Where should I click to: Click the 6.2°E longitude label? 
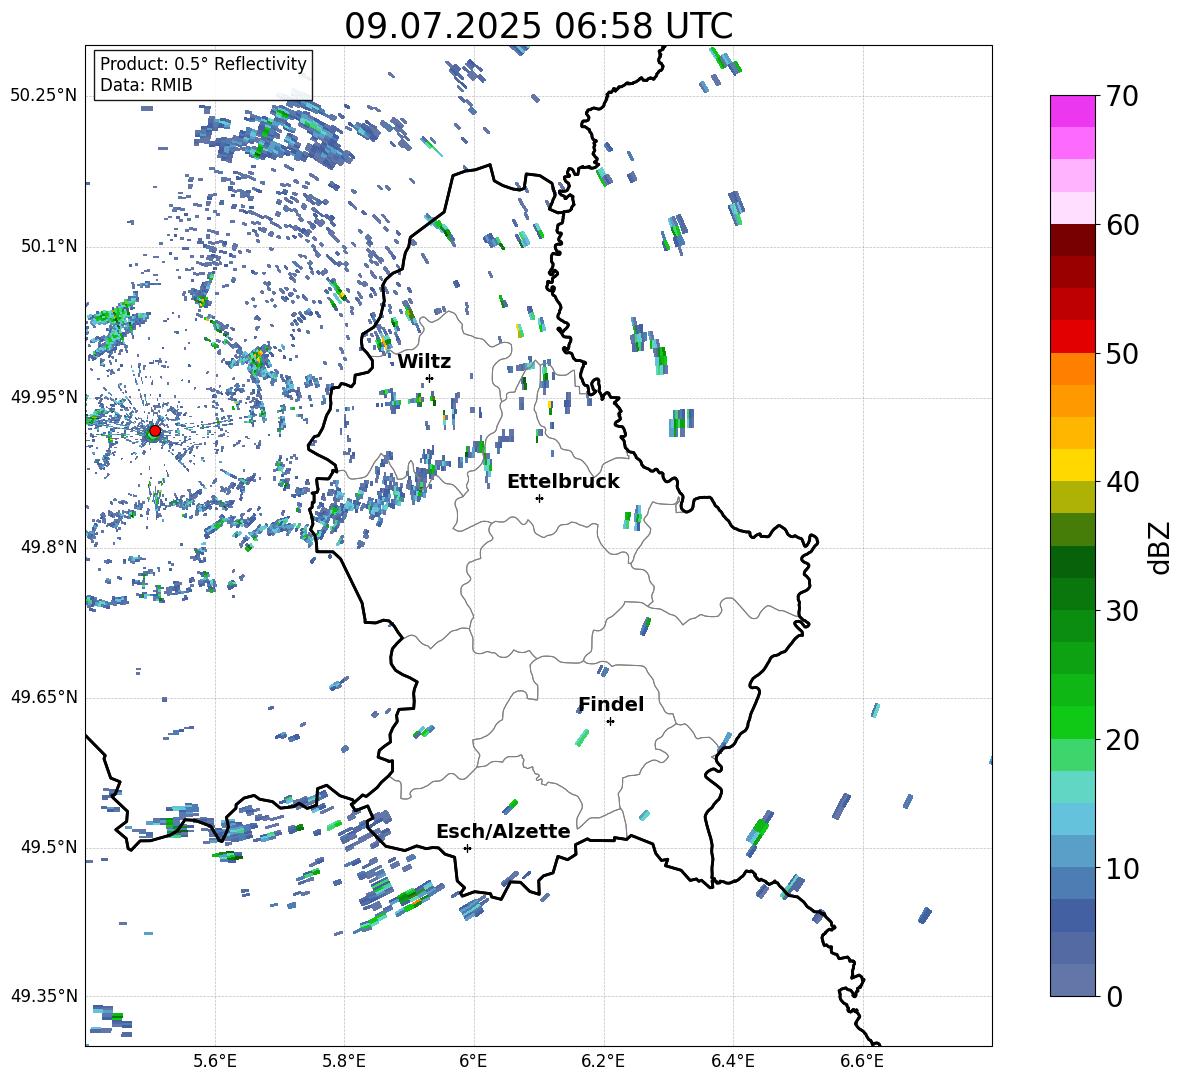point(603,1061)
